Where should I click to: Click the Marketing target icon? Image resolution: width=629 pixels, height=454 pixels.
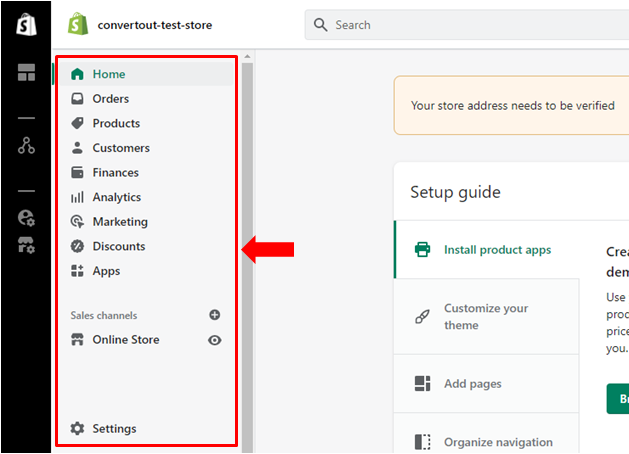pos(77,221)
